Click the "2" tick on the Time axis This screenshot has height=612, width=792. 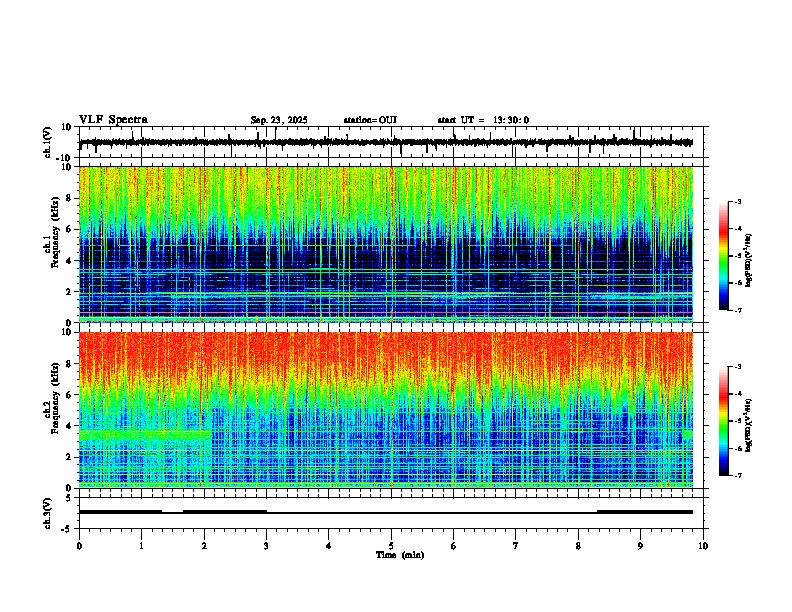204,546
